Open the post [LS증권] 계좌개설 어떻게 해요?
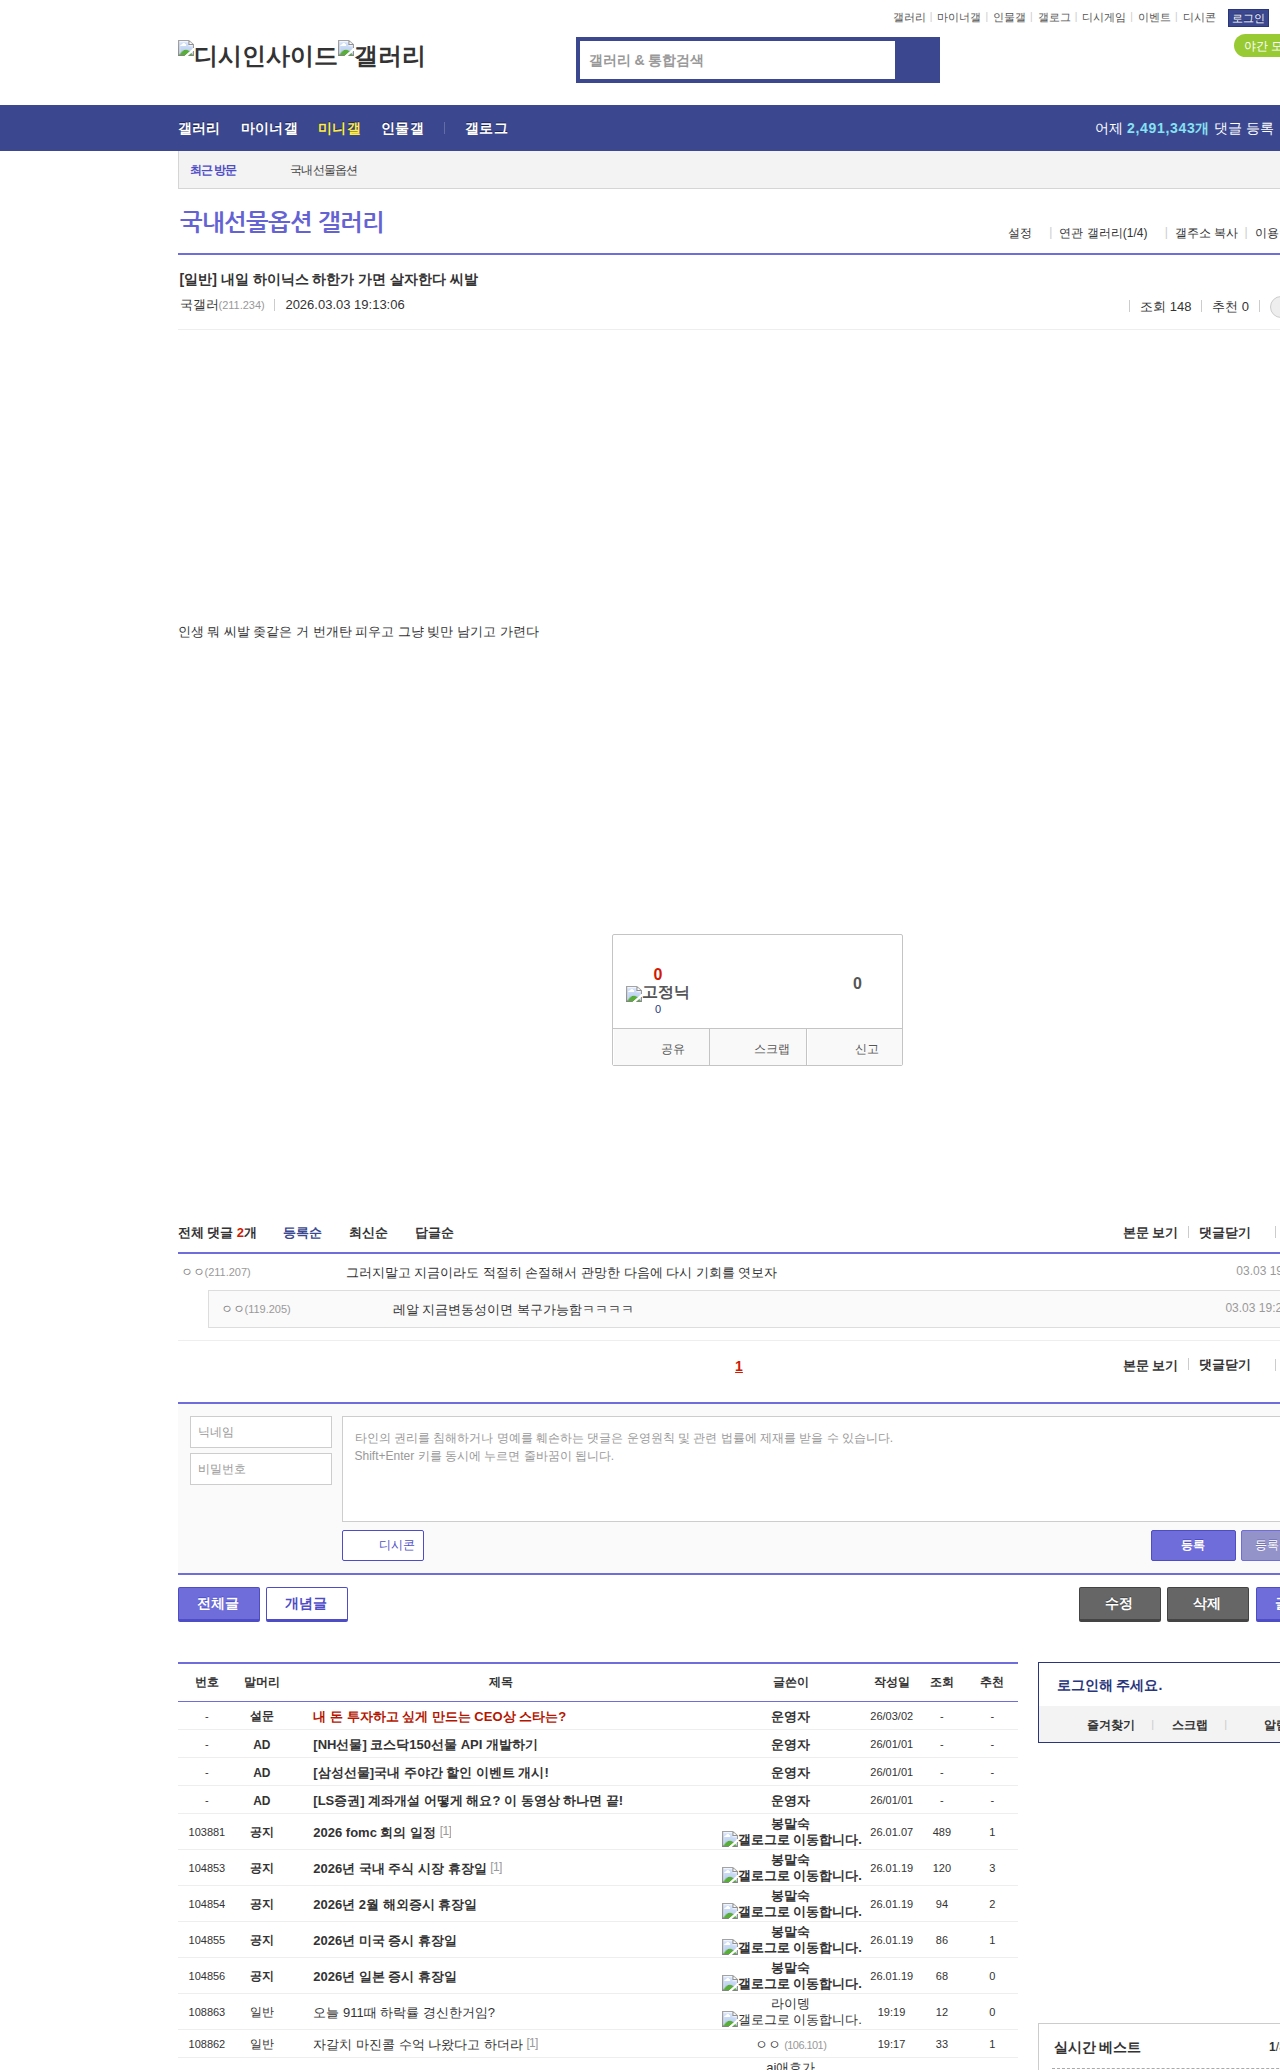Screen dimensions: 1280x2070 tap(468, 1801)
